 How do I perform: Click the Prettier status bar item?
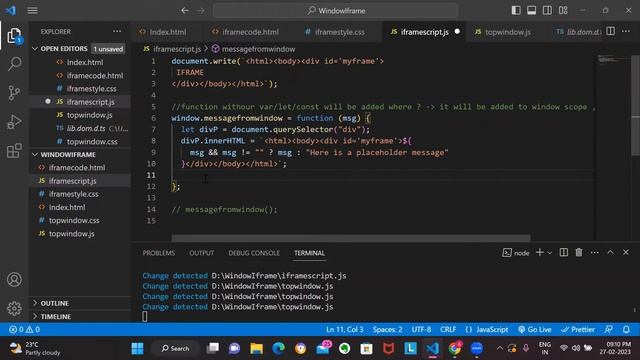(x=578, y=329)
